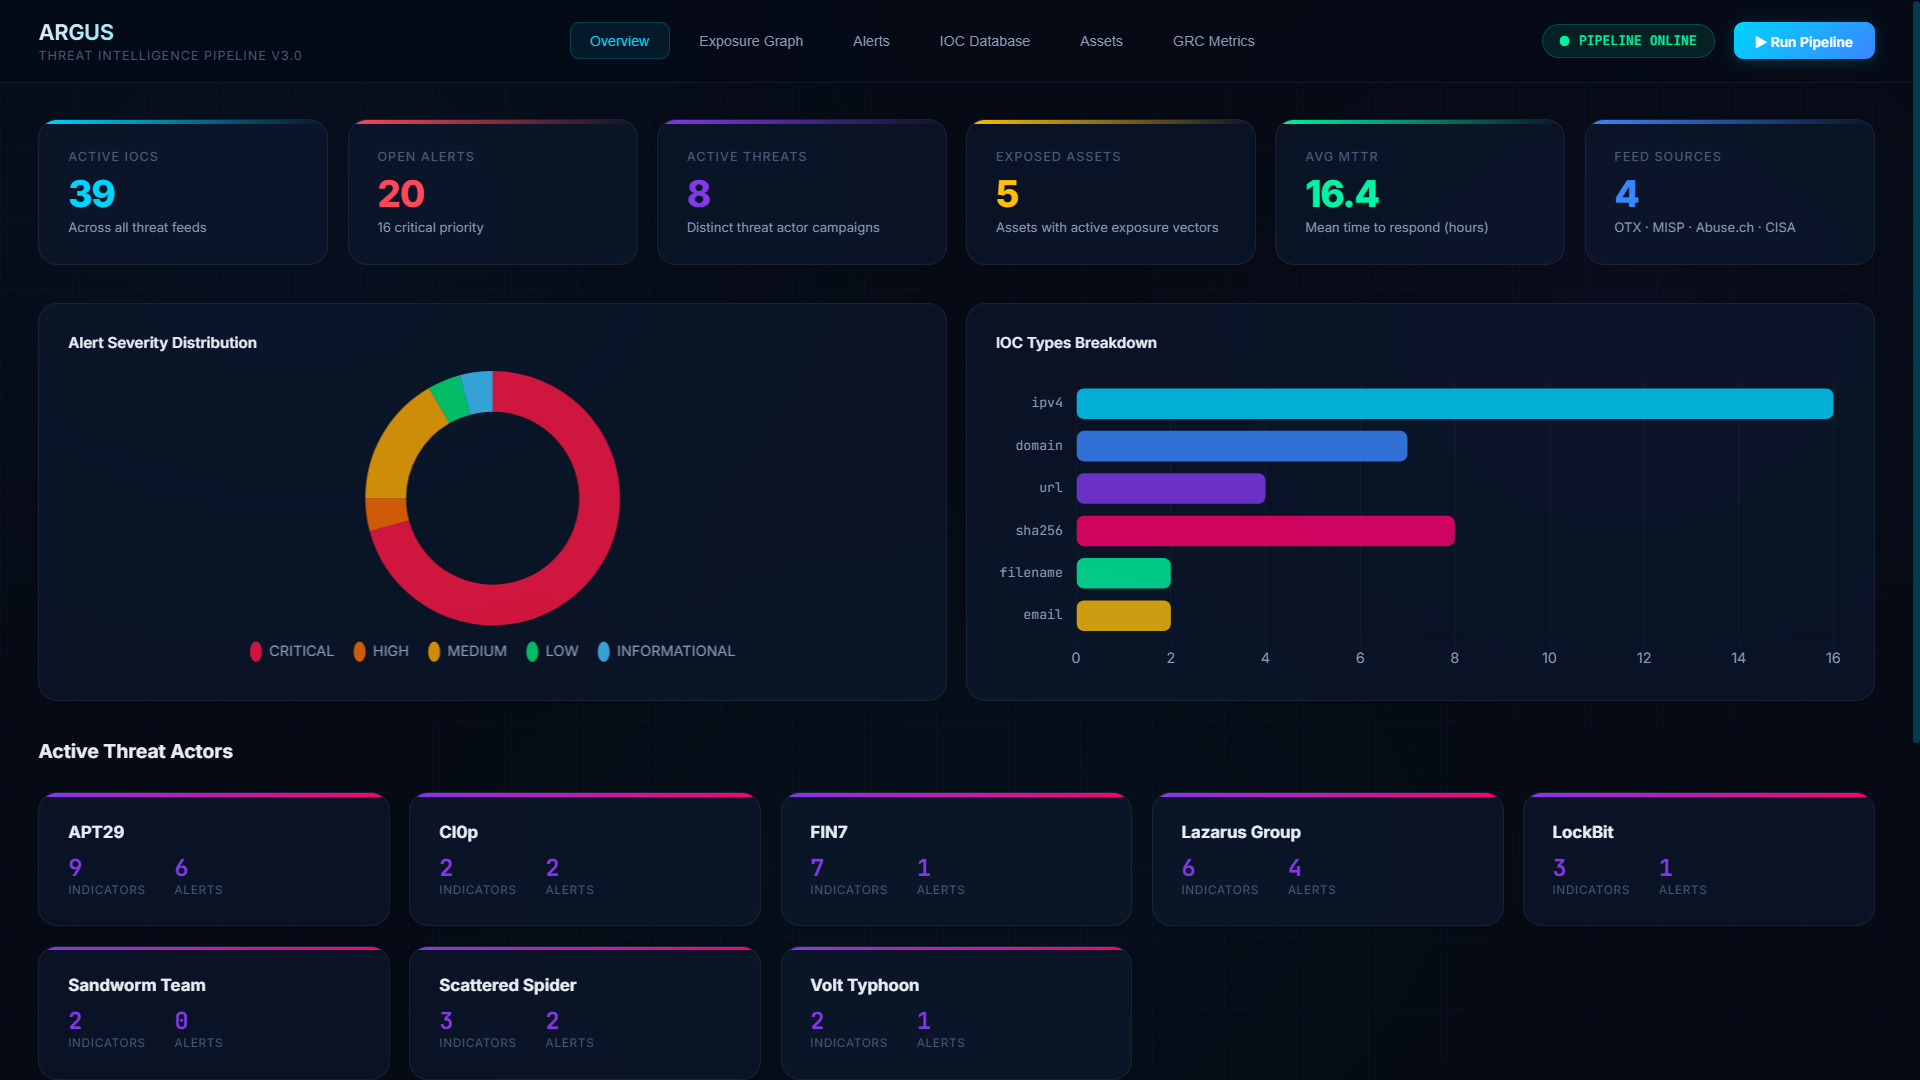Switch to GRC Metrics tab
The image size is (1920, 1080).
(1213, 41)
